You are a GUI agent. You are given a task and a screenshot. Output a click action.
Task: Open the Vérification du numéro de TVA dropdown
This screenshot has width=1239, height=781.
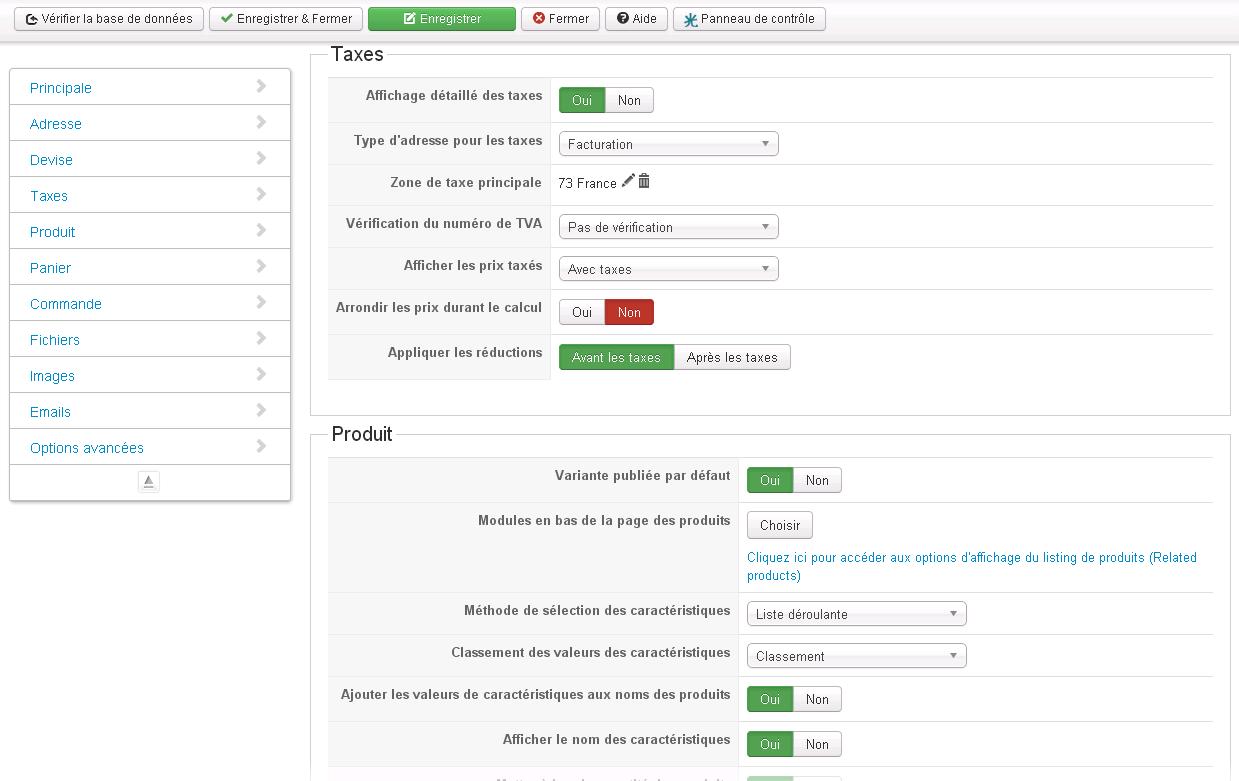pos(668,227)
